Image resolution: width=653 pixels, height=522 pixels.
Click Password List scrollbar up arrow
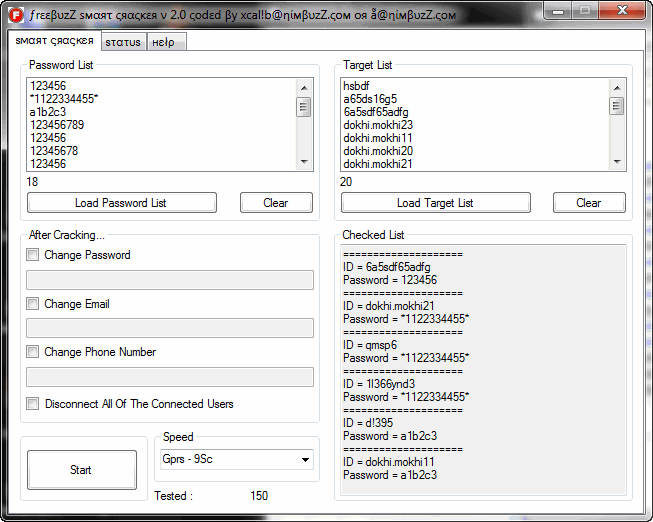[x=304, y=88]
